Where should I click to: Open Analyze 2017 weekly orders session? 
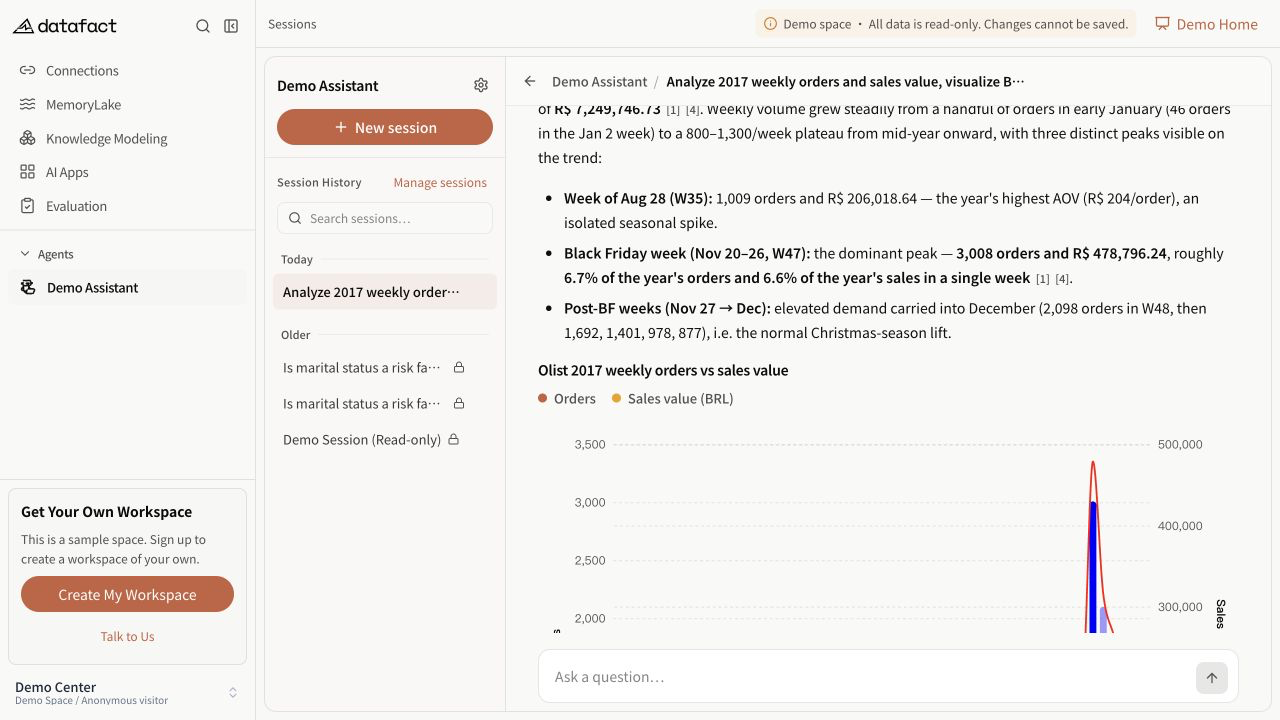pos(385,292)
